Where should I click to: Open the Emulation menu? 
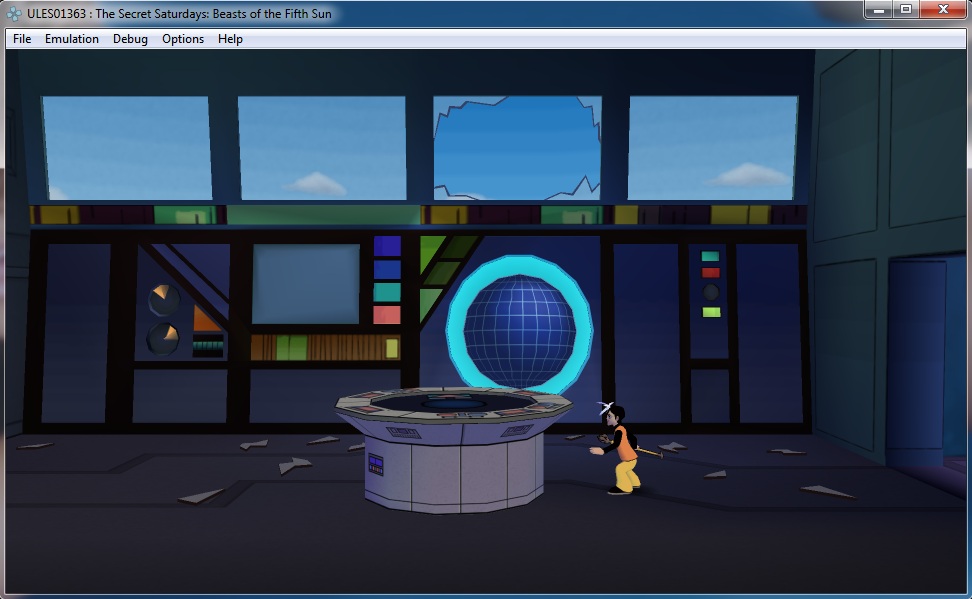pyautogui.click(x=72, y=39)
